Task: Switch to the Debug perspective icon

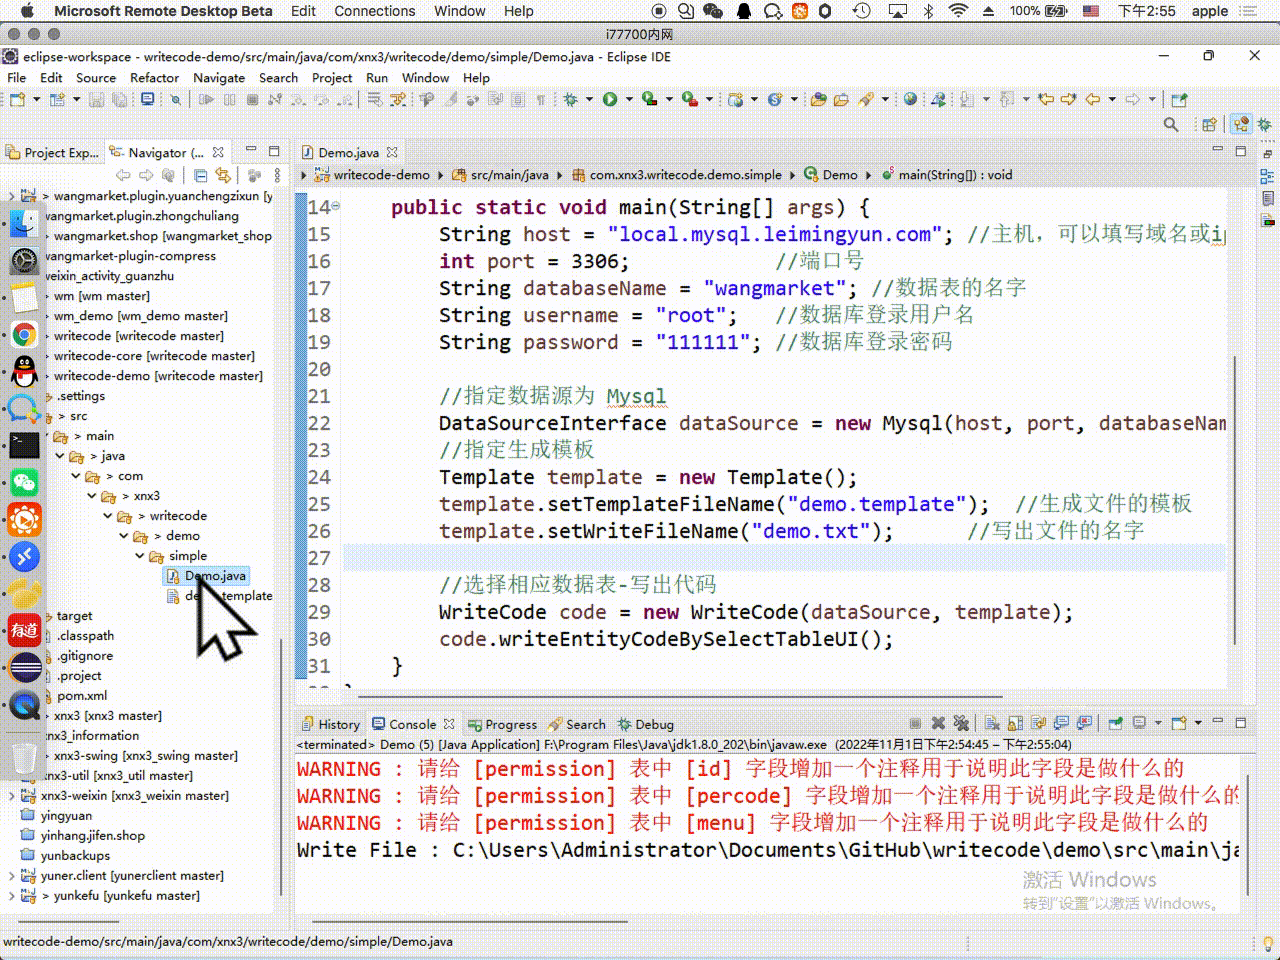Action: pos(1263,124)
